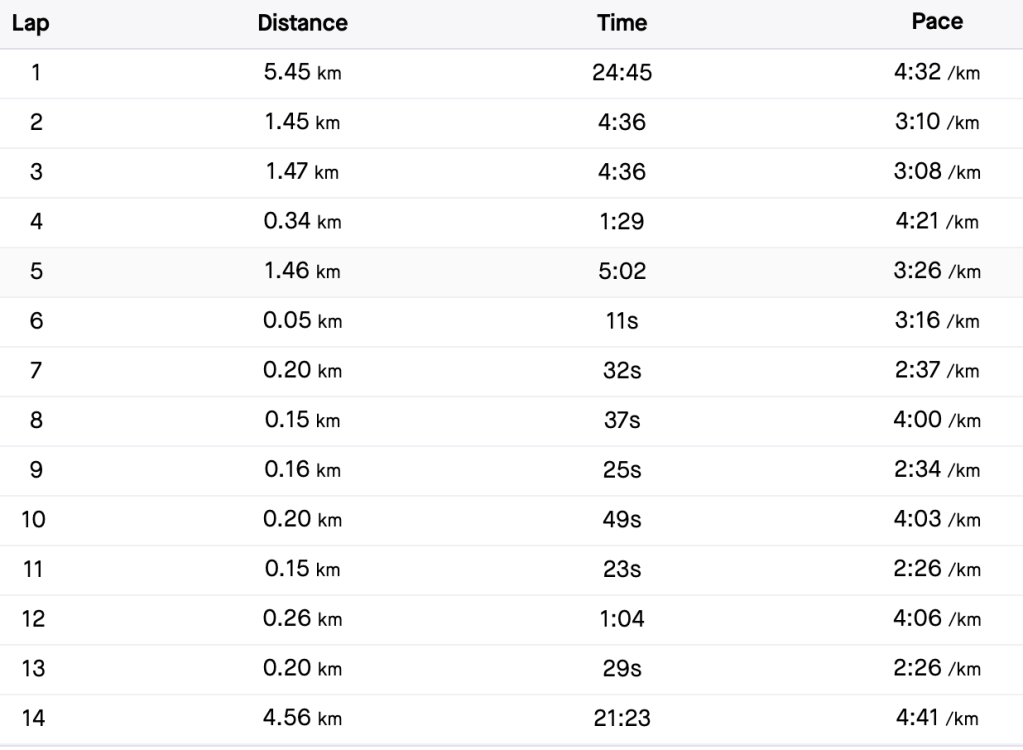This screenshot has width=1023, height=750.
Task: Click the Distance column header
Action: pos(302,23)
